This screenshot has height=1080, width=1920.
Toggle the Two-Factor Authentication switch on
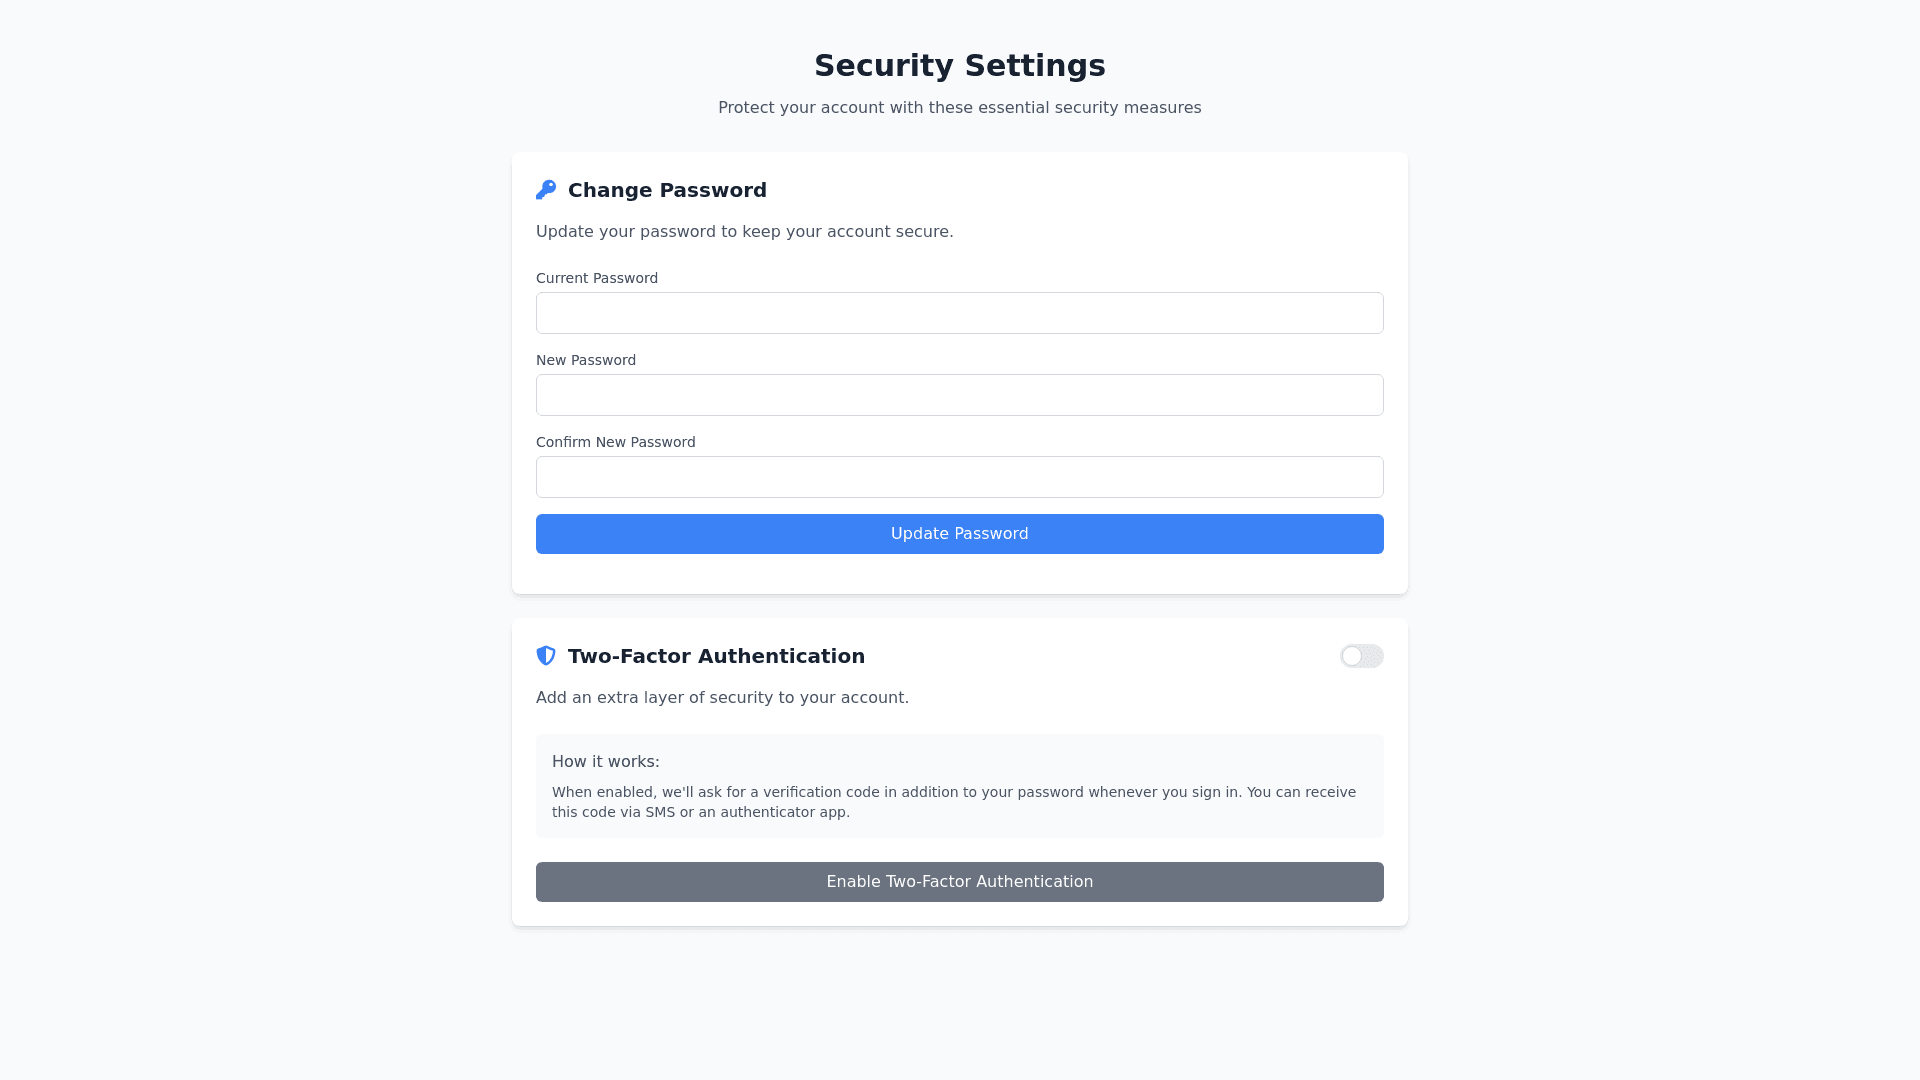[1361, 656]
